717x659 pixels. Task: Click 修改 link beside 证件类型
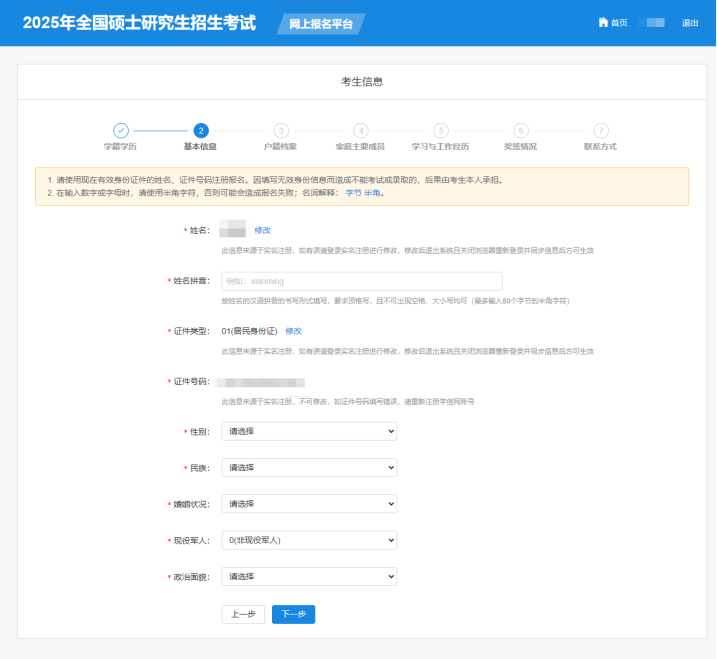pyautogui.click(x=293, y=330)
